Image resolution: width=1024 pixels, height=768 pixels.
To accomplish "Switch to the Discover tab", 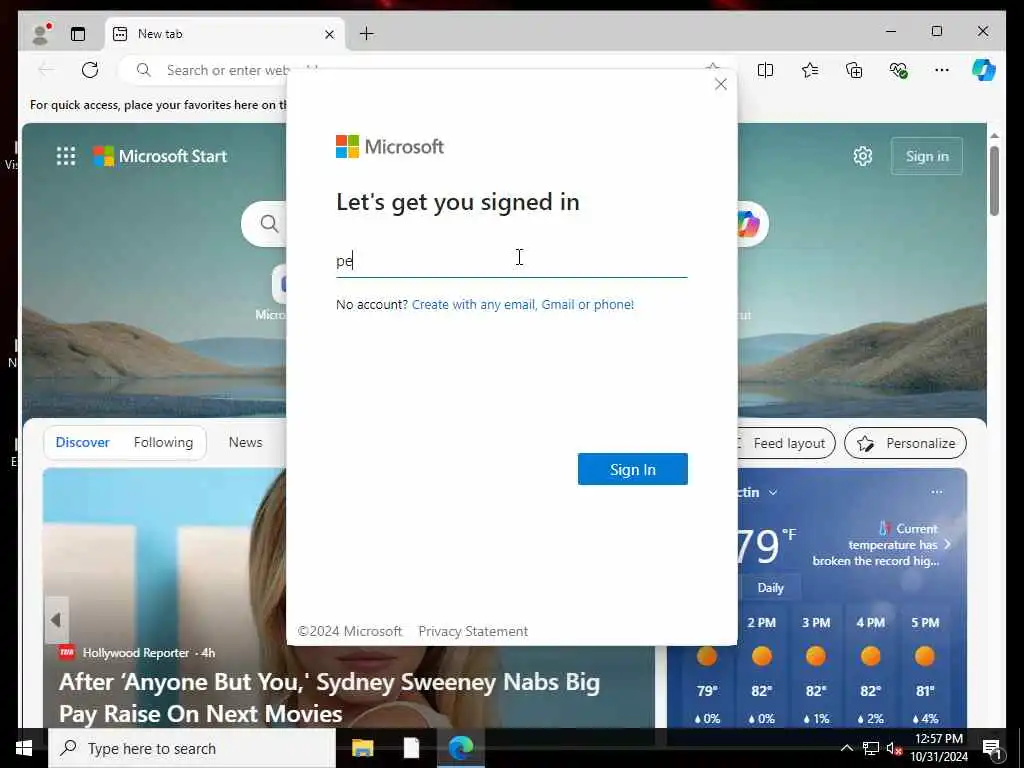I will tap(82, 442).
